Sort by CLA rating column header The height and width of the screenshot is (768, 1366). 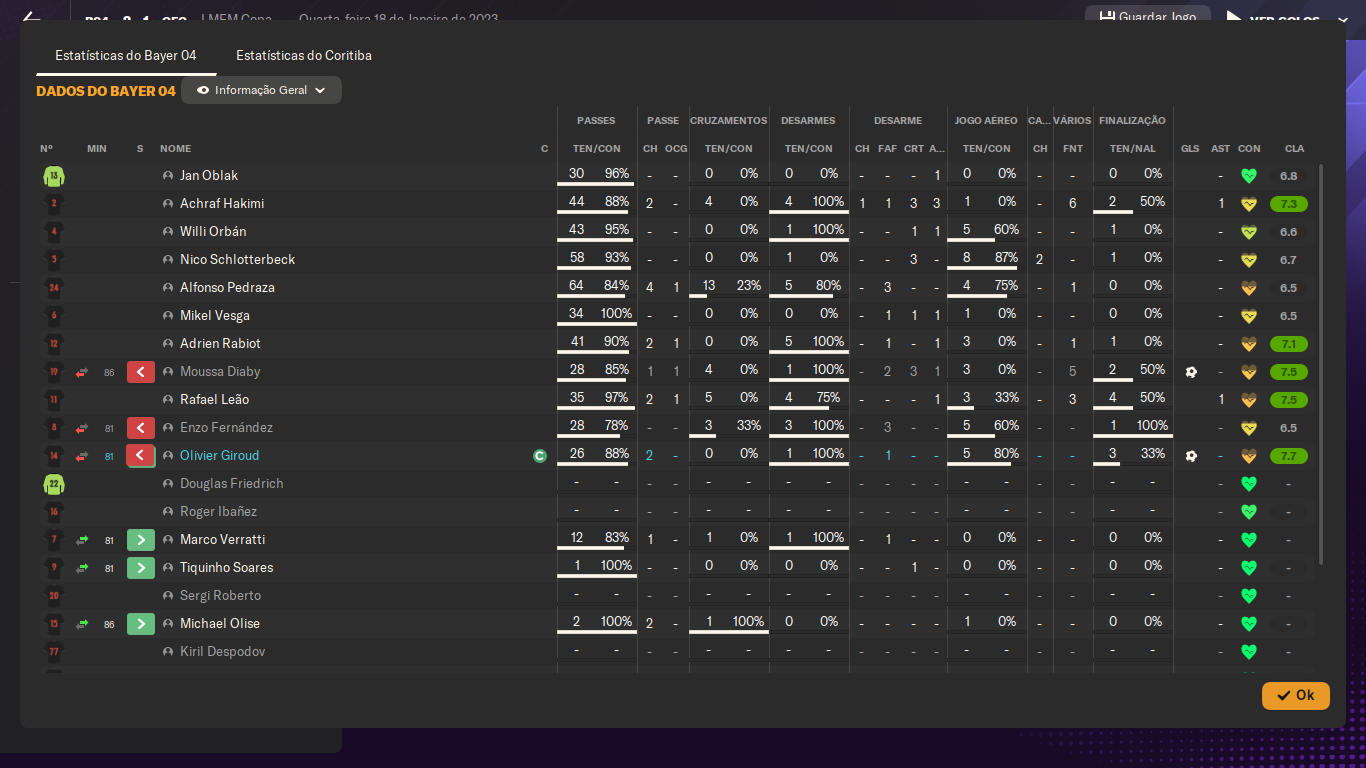click(1294, 148)
